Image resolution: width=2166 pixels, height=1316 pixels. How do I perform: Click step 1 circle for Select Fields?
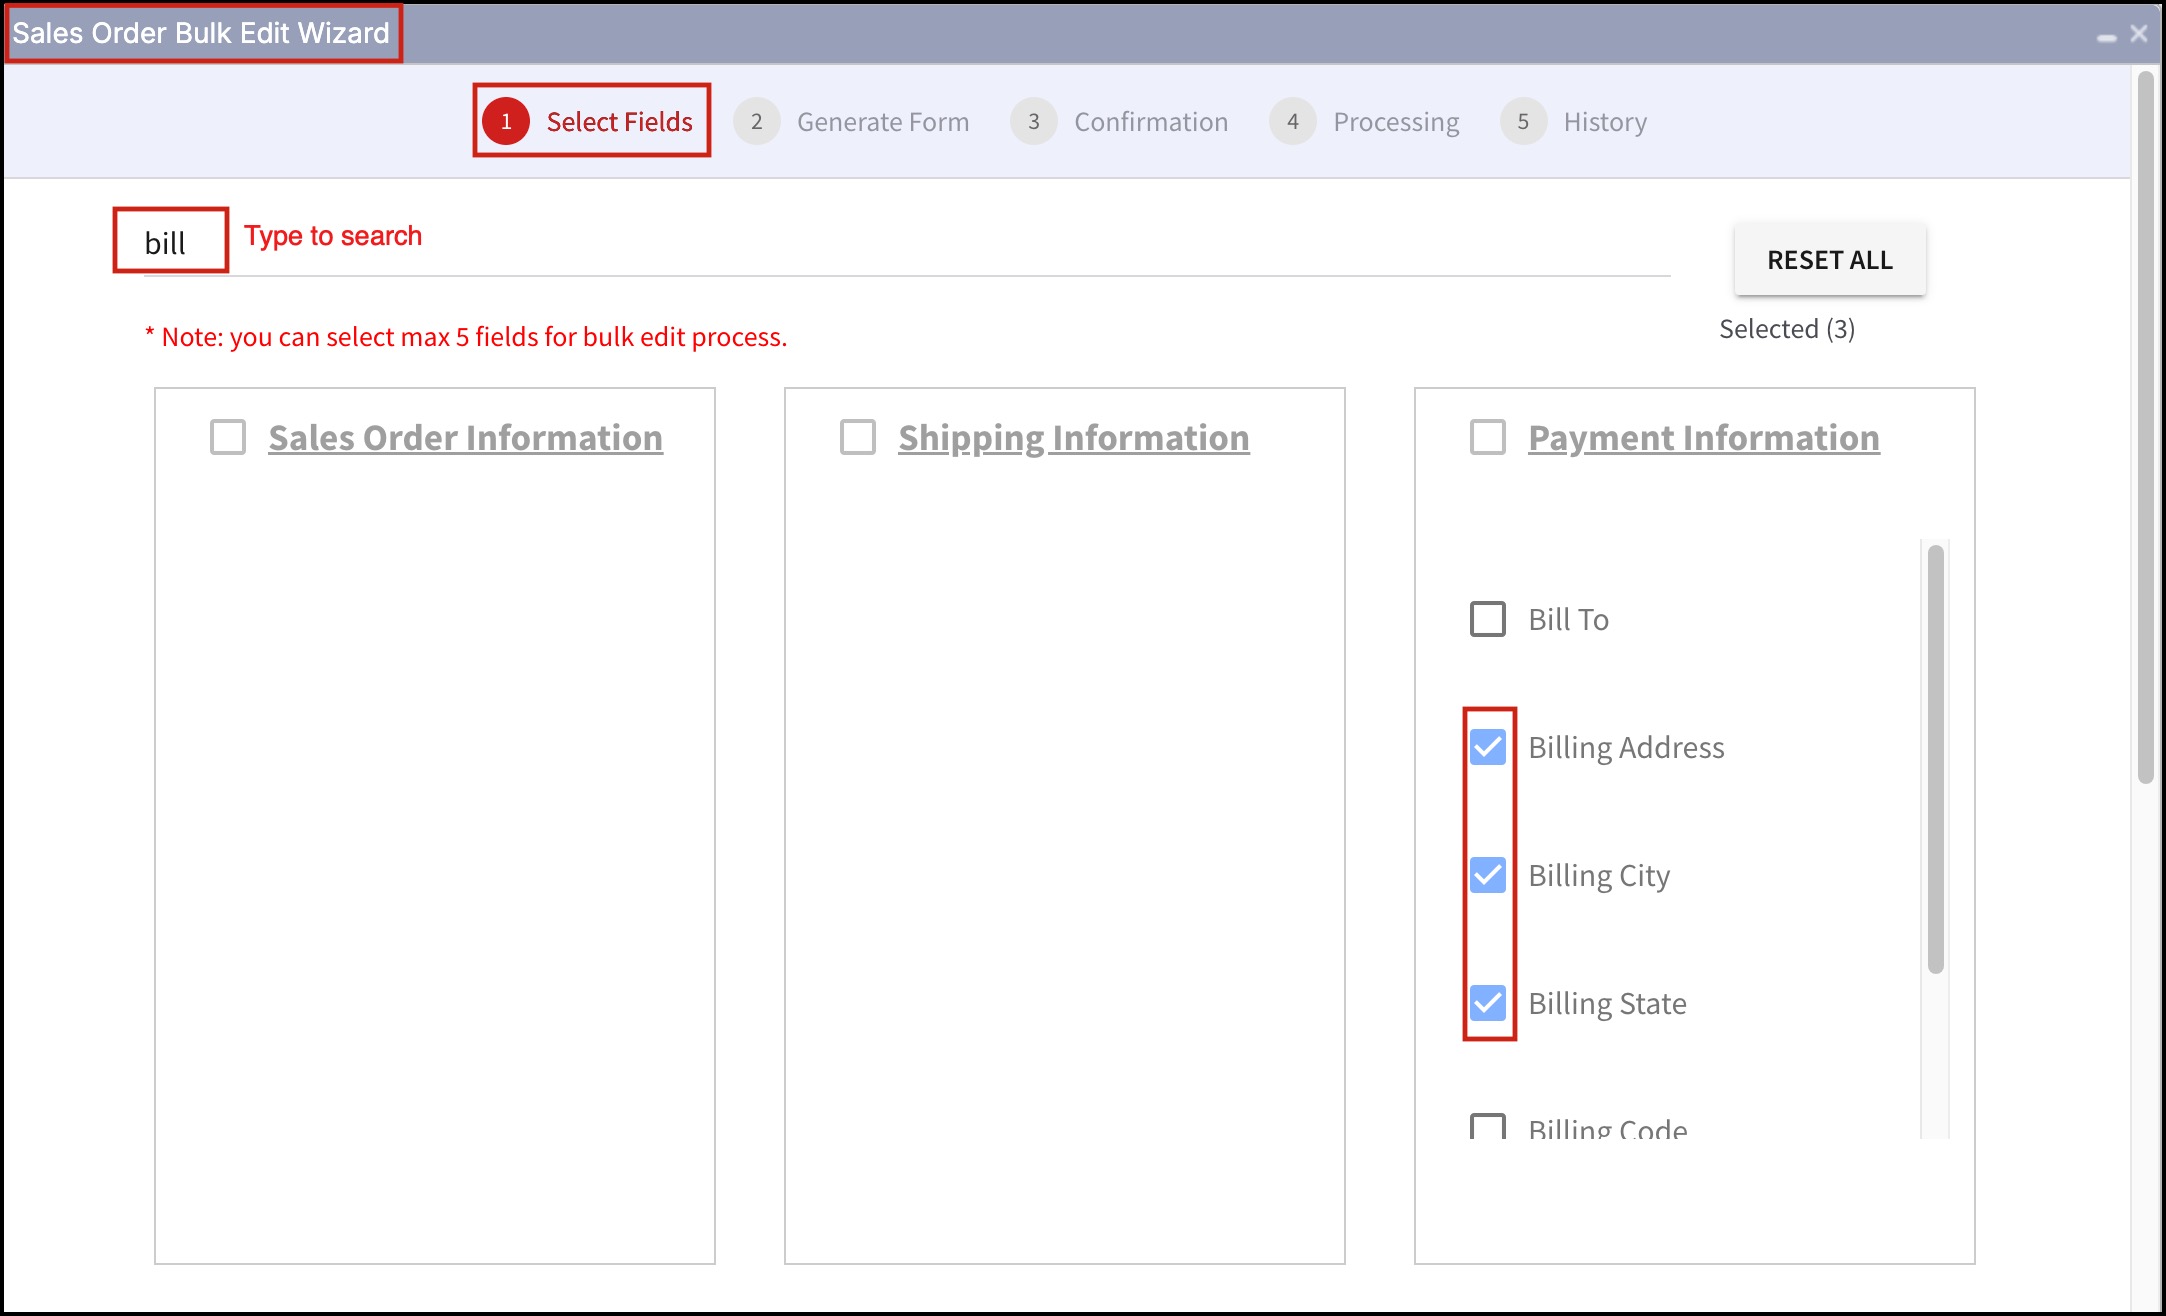(x=506, y=121)
